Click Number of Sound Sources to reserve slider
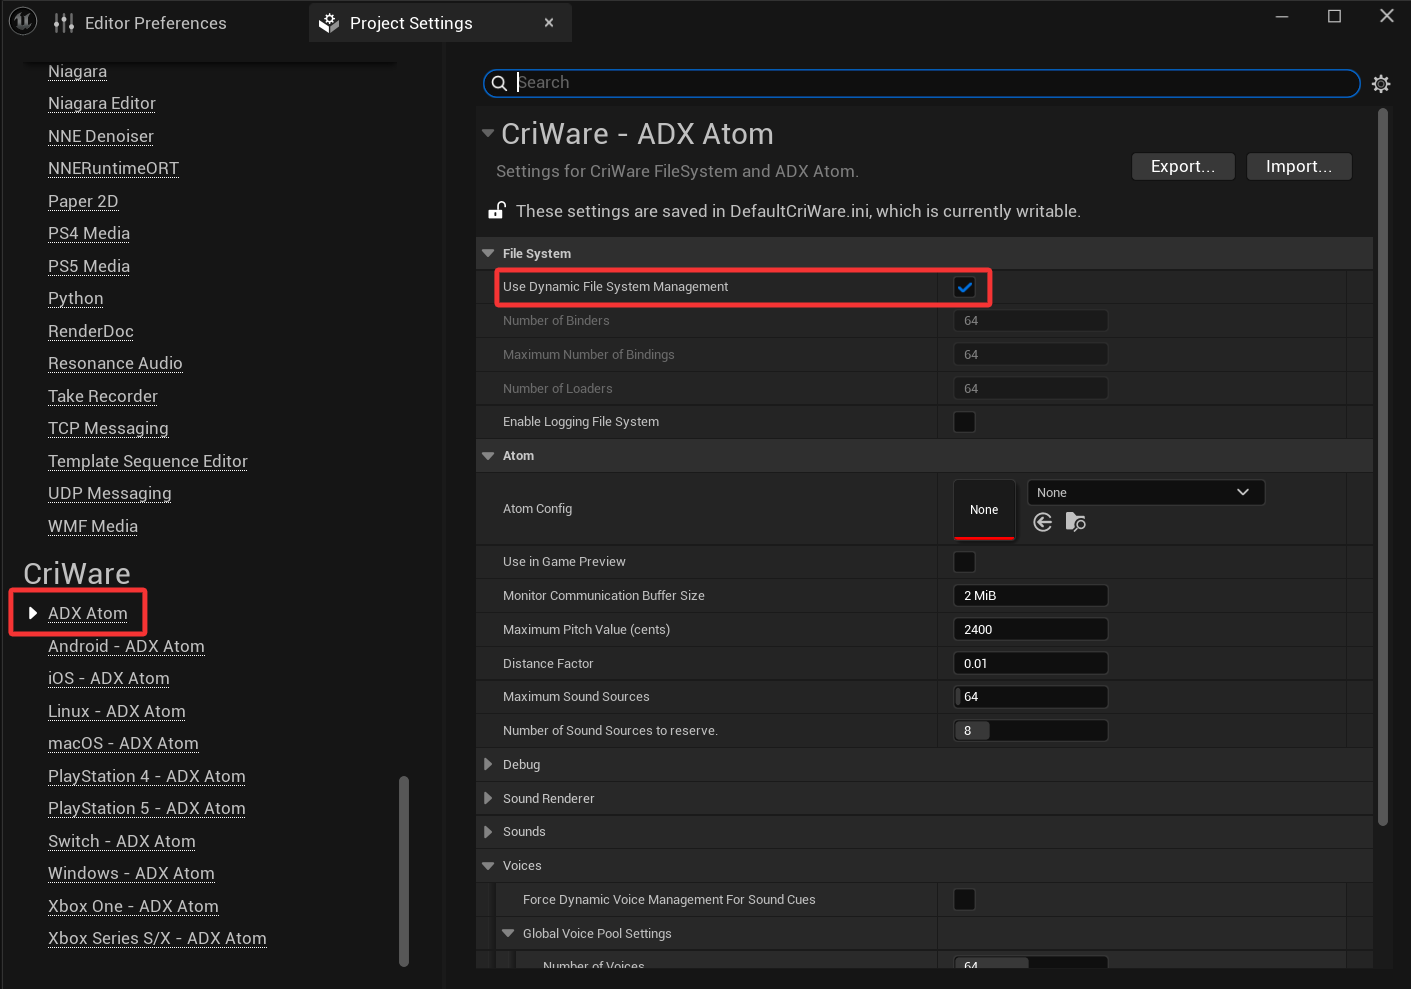Viewport: 1411px width, 989px height. coord(1031,731)
